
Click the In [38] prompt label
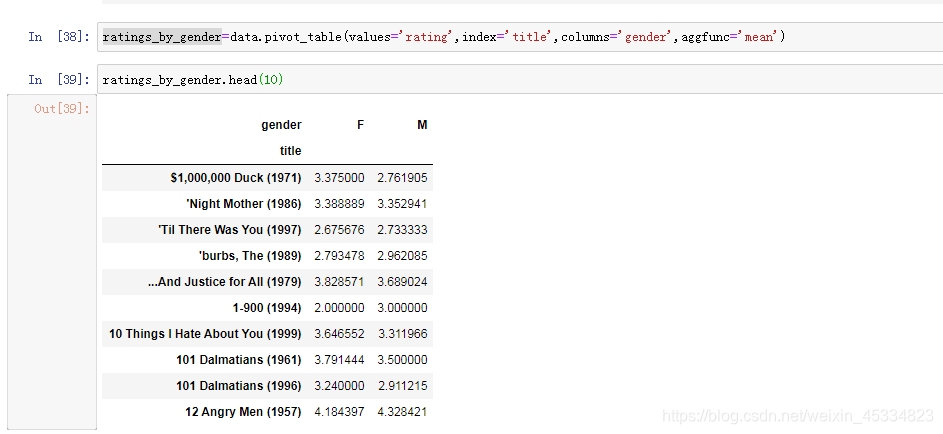pyautogui.click(x=59, y=37)
